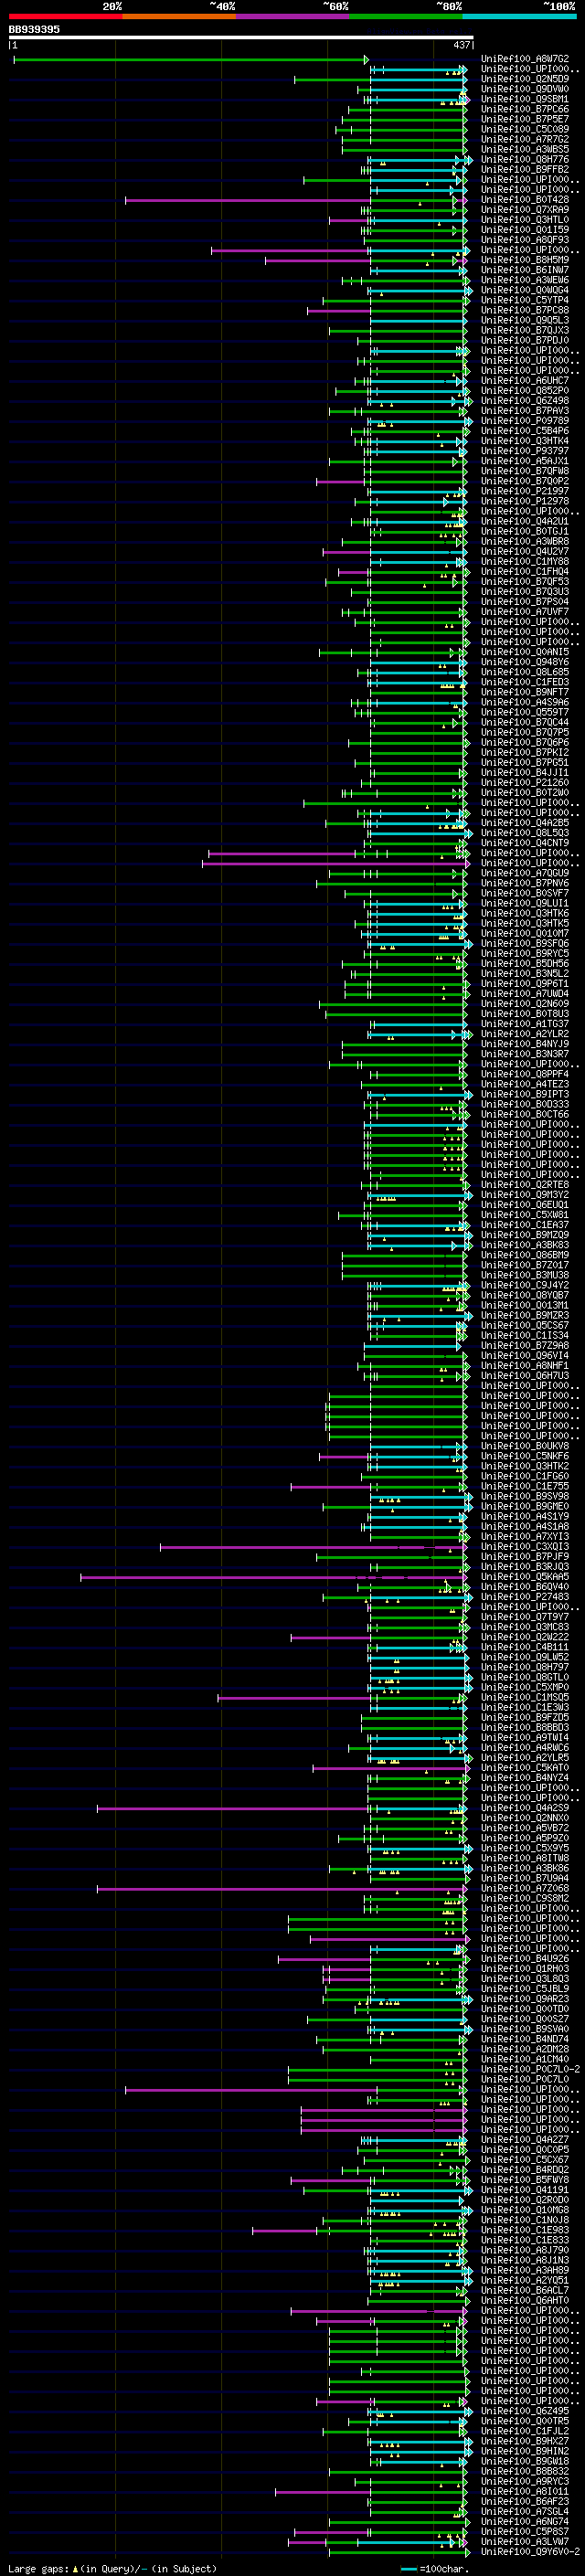Select the UniRef100_A8QF93 label

click(x=525, y=240)
